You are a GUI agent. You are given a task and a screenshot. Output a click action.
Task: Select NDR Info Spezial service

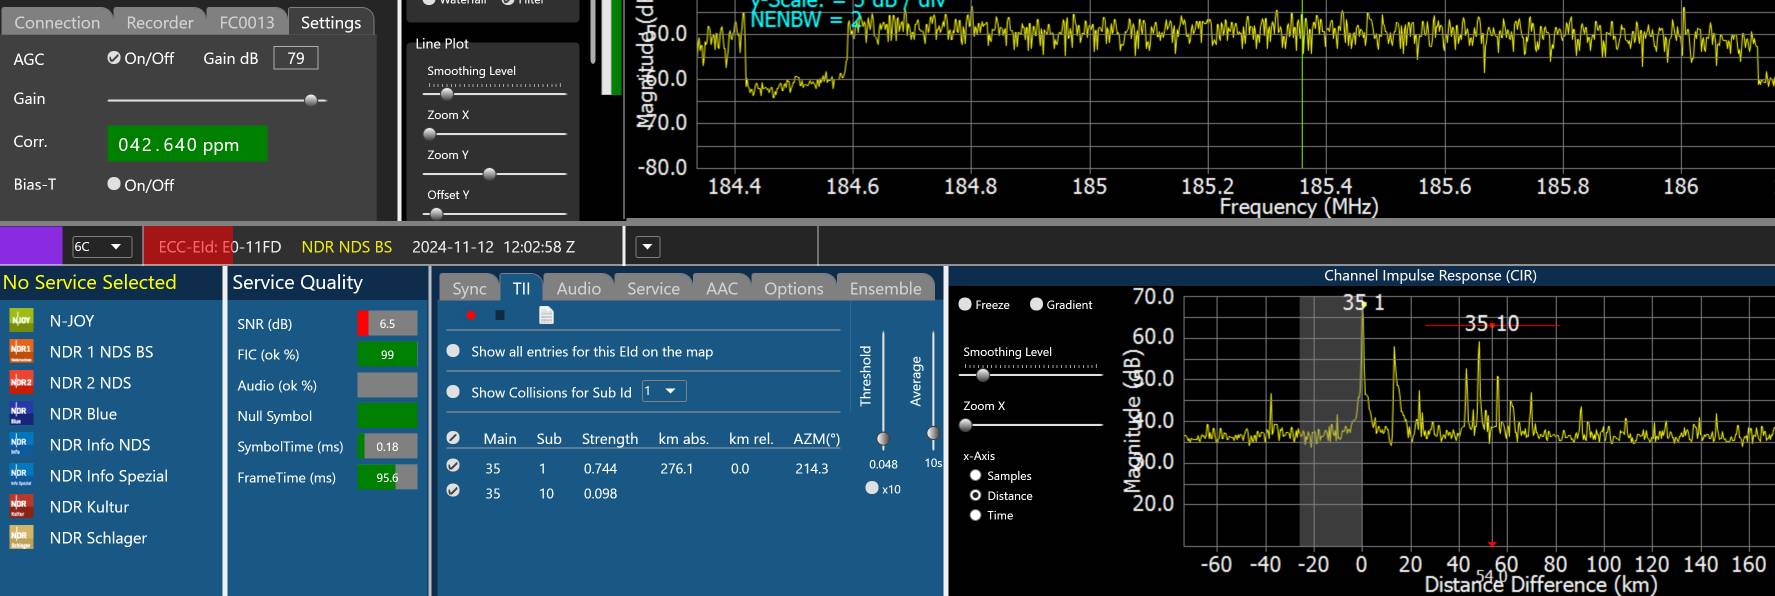[108, 476]
